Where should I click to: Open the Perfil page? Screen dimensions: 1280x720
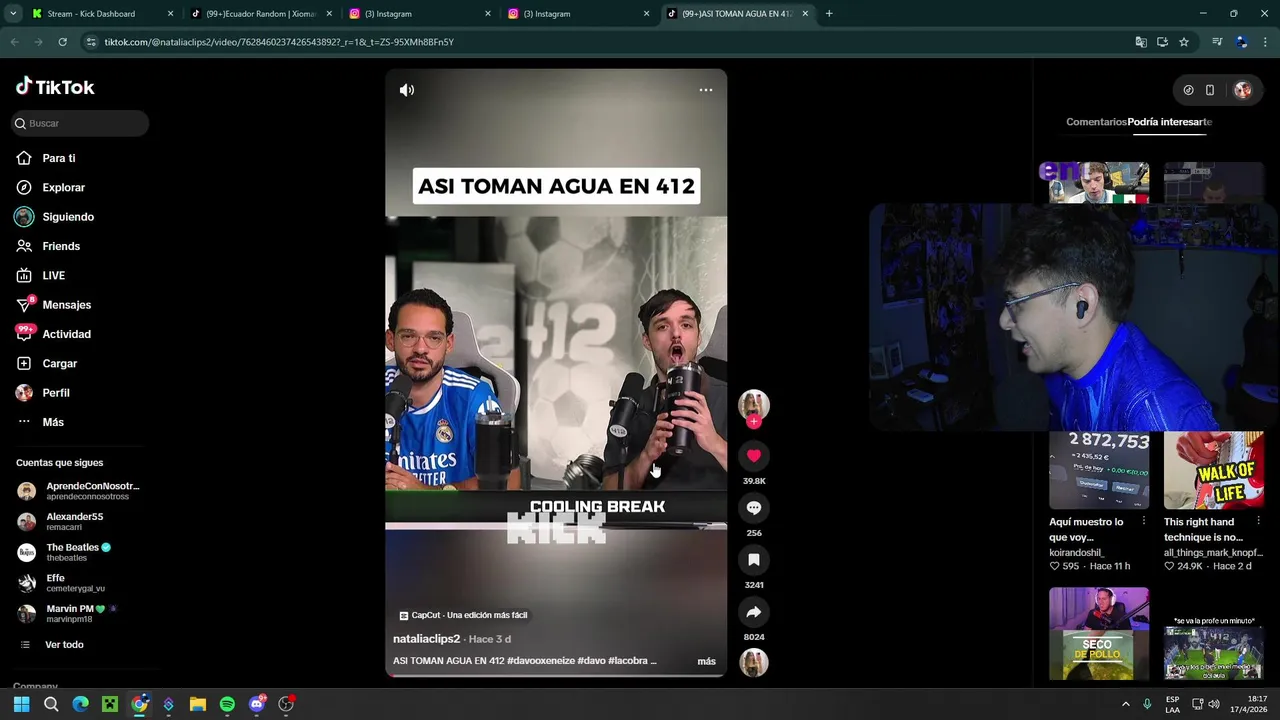click(x=56, y=393)
